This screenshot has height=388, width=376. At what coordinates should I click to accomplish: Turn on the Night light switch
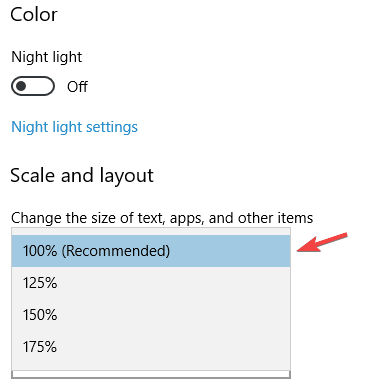(33, 86)
